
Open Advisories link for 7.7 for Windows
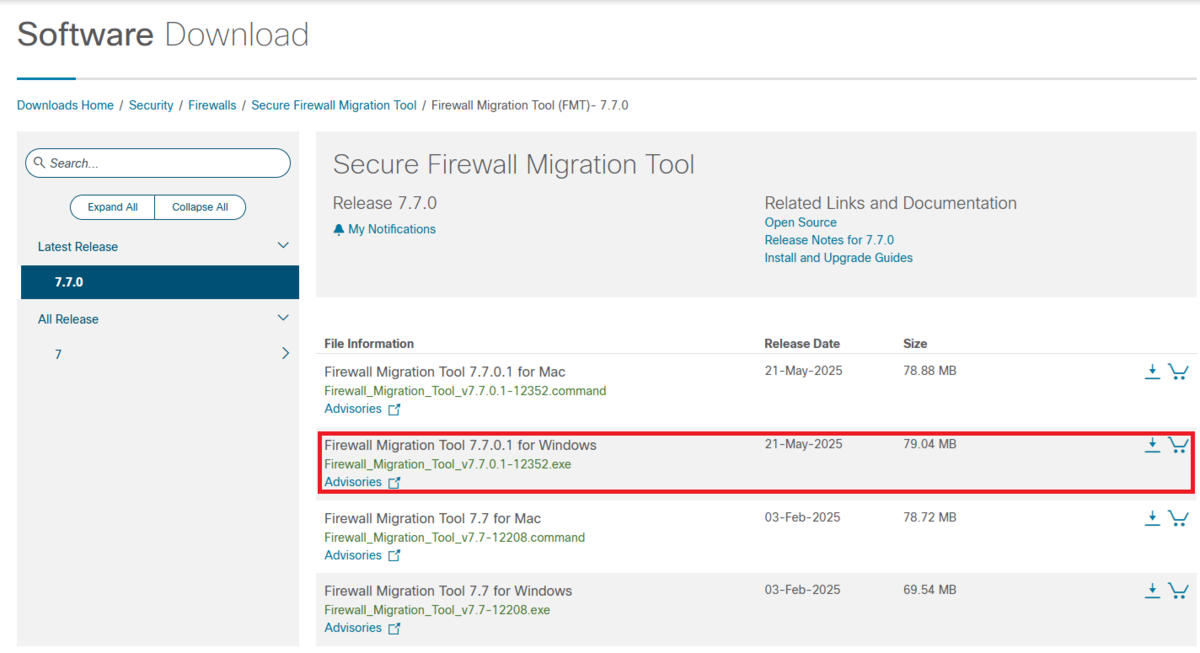click(353, 628)
